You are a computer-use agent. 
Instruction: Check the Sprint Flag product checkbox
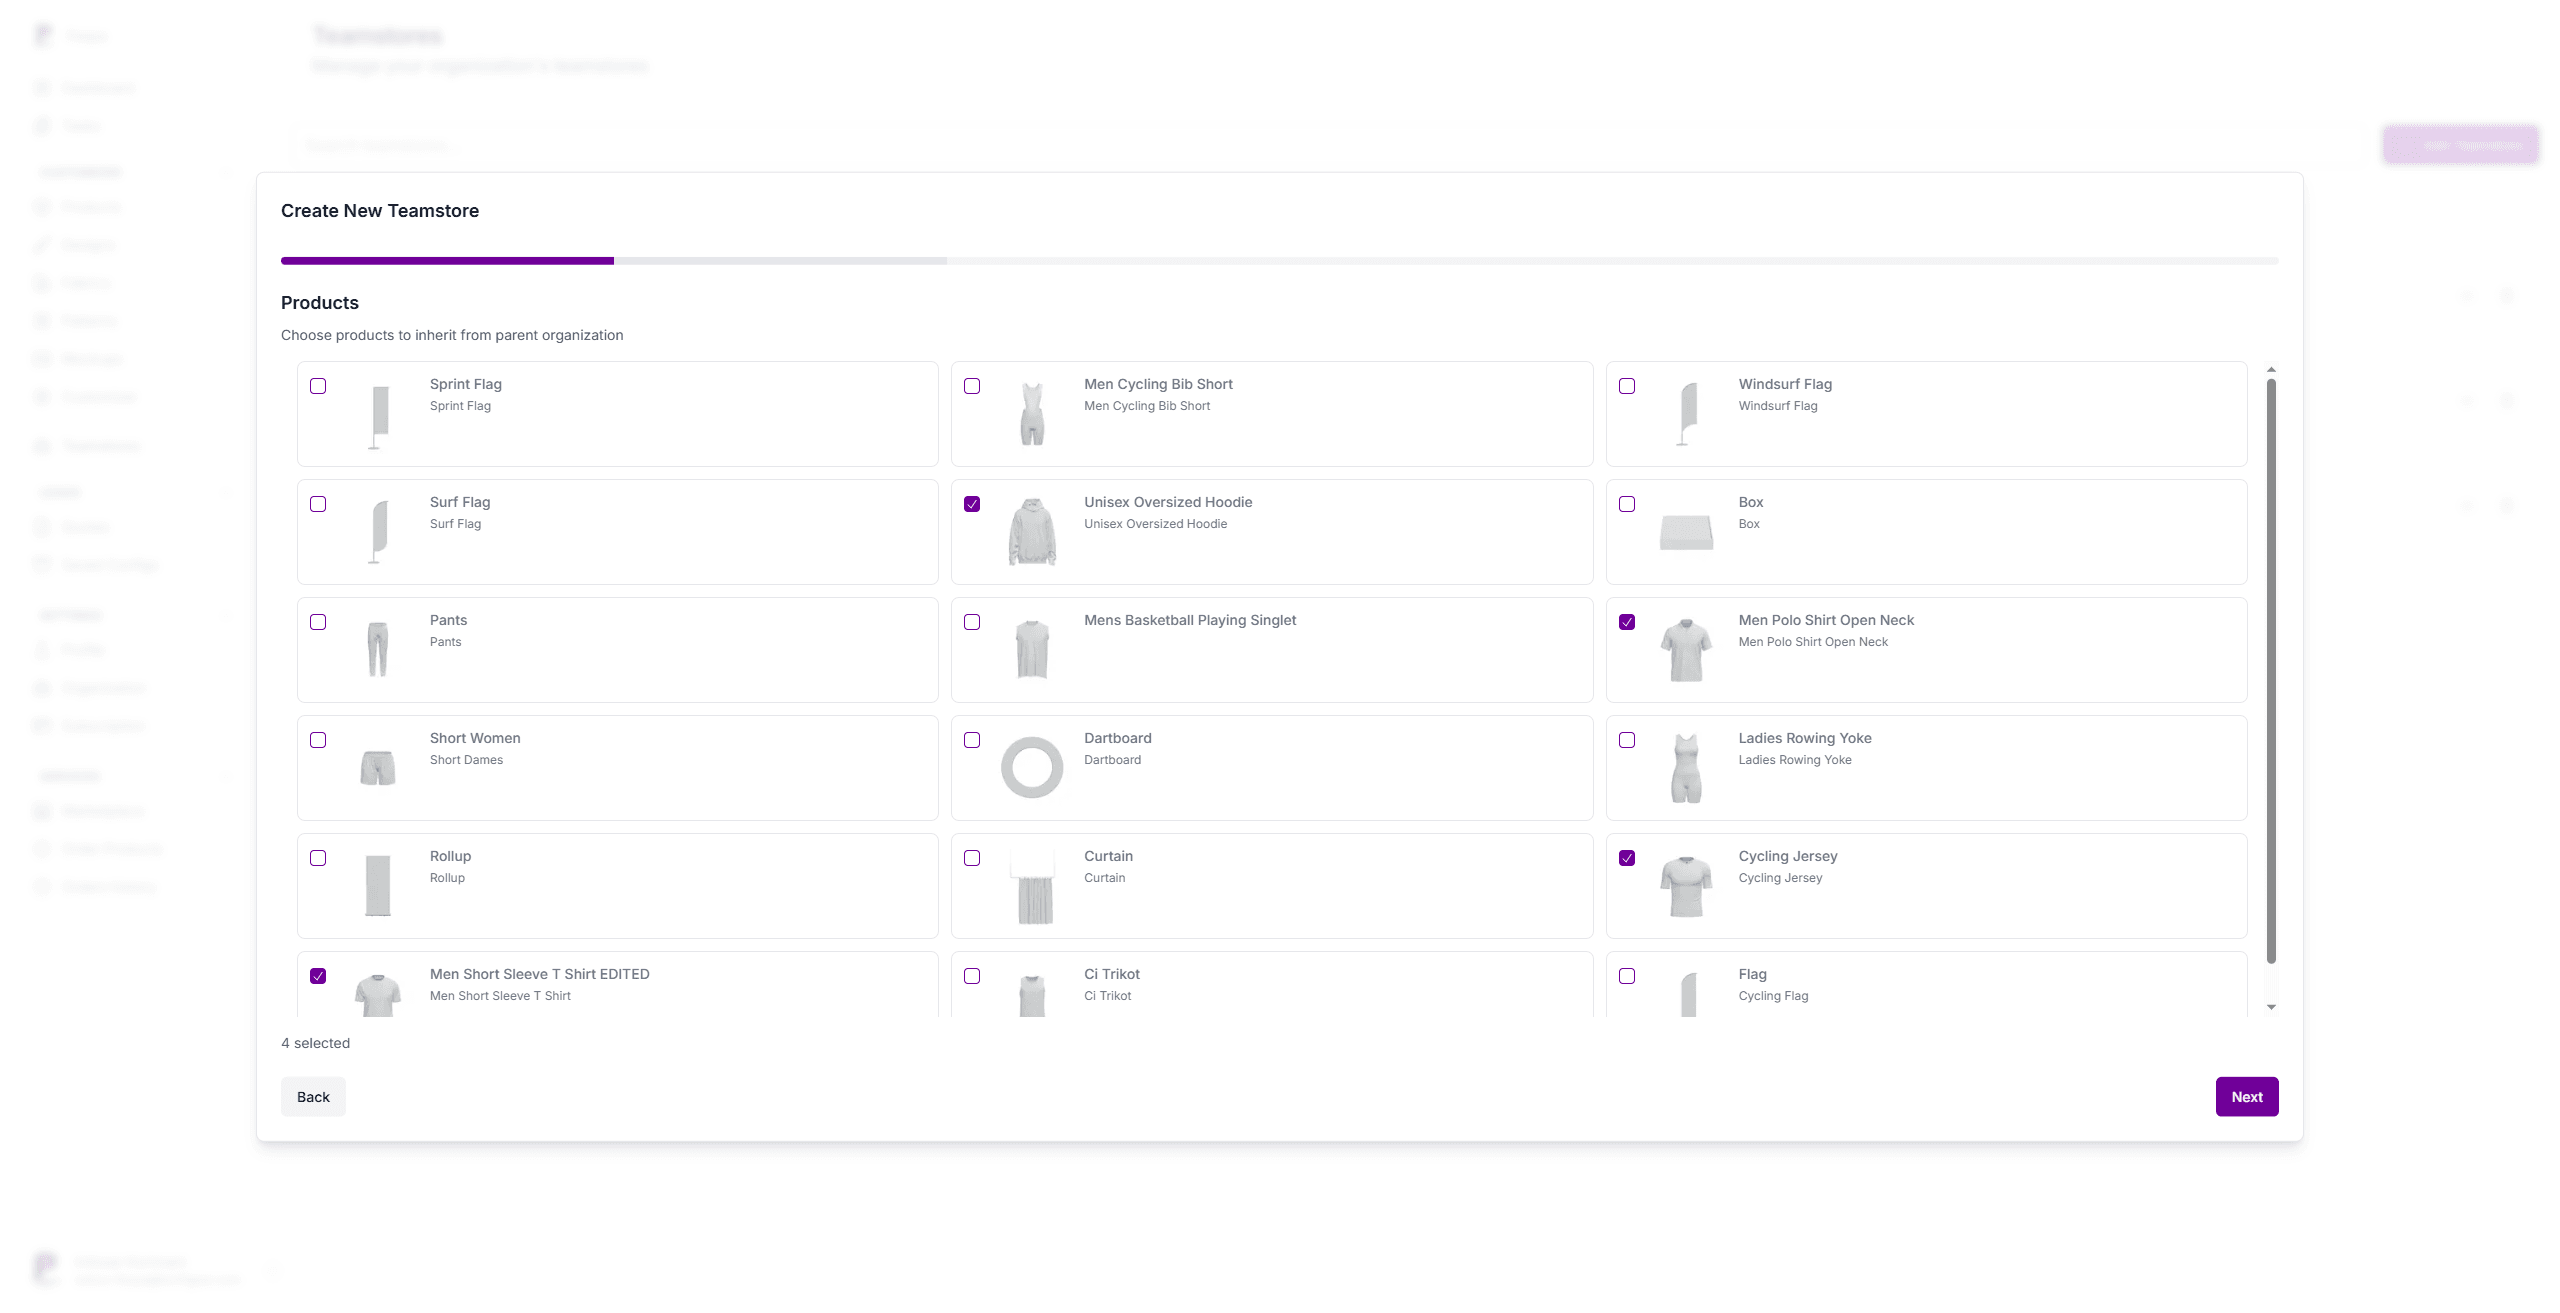coord(319,386)
